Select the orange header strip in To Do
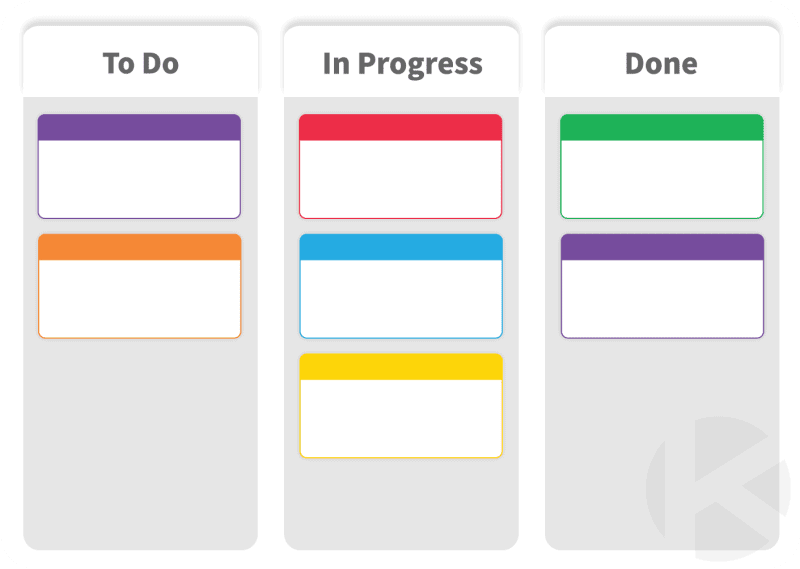The height and width of the screenshot is (569, 800). pyautogui.click(x=139, y=247)
